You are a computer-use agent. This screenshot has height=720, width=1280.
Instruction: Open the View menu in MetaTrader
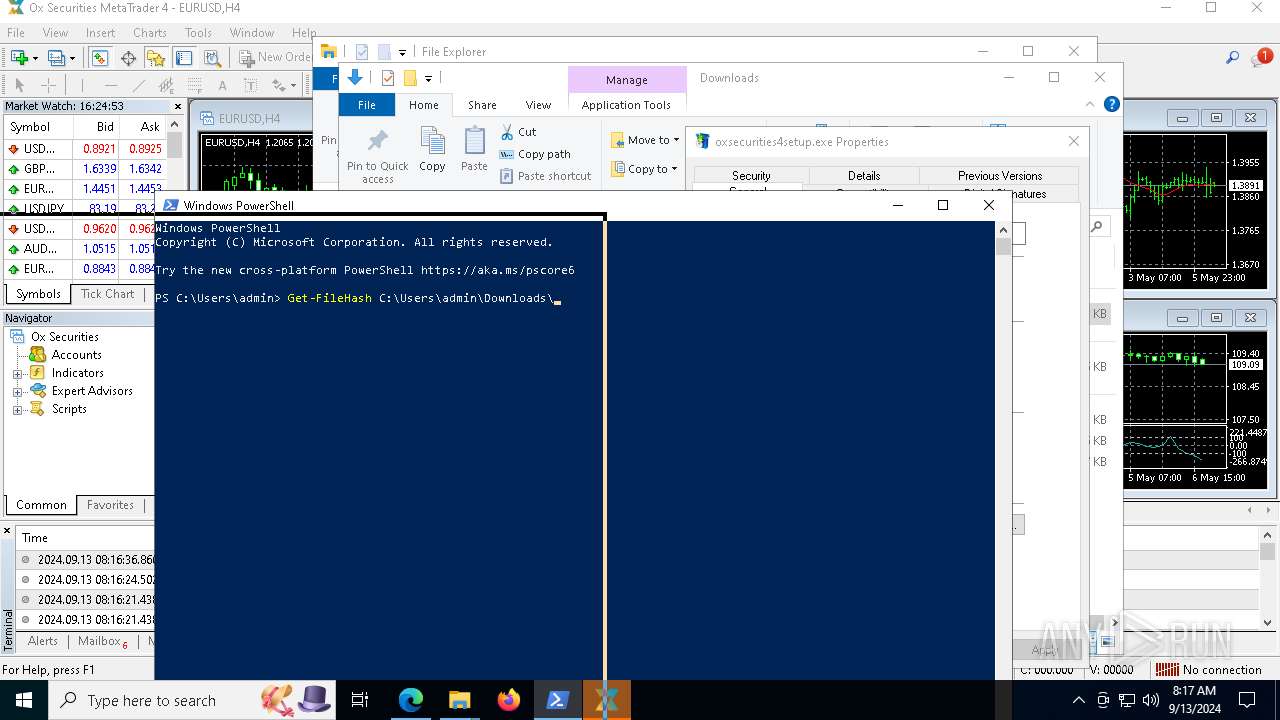tap(55, 32)
